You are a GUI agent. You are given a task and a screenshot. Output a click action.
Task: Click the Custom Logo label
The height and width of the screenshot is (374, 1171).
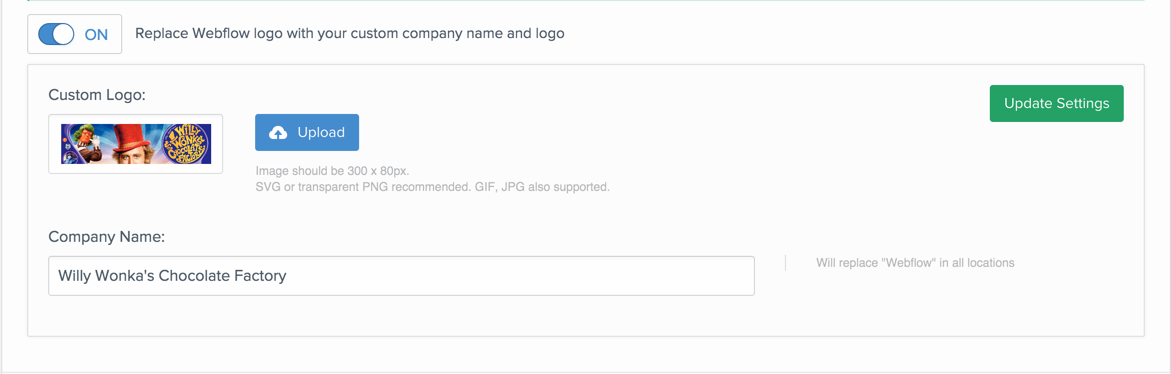pos(97,96)
